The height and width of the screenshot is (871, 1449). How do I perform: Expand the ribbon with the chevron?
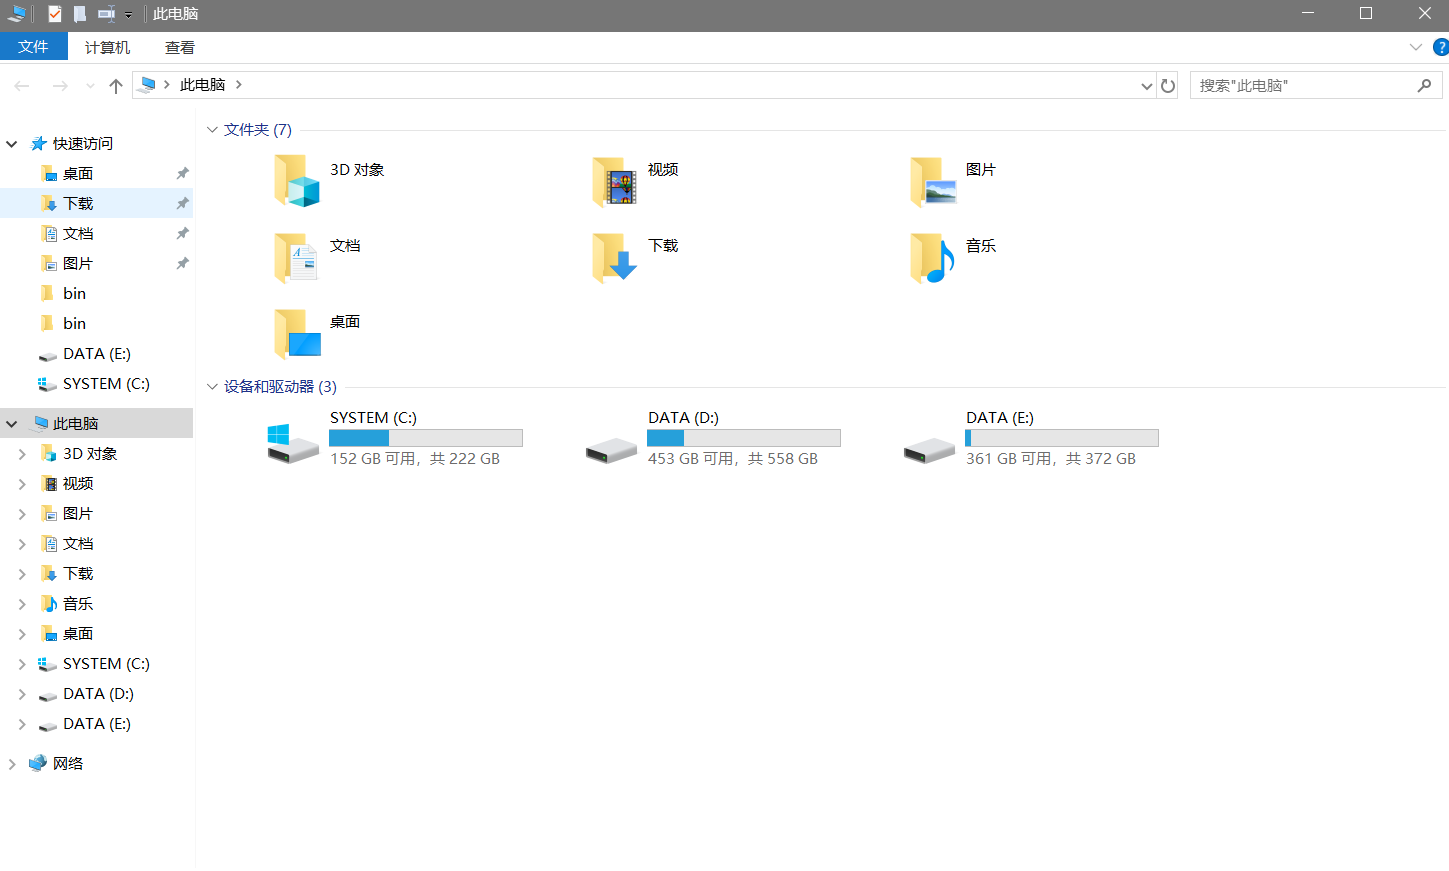point(1415,47)
